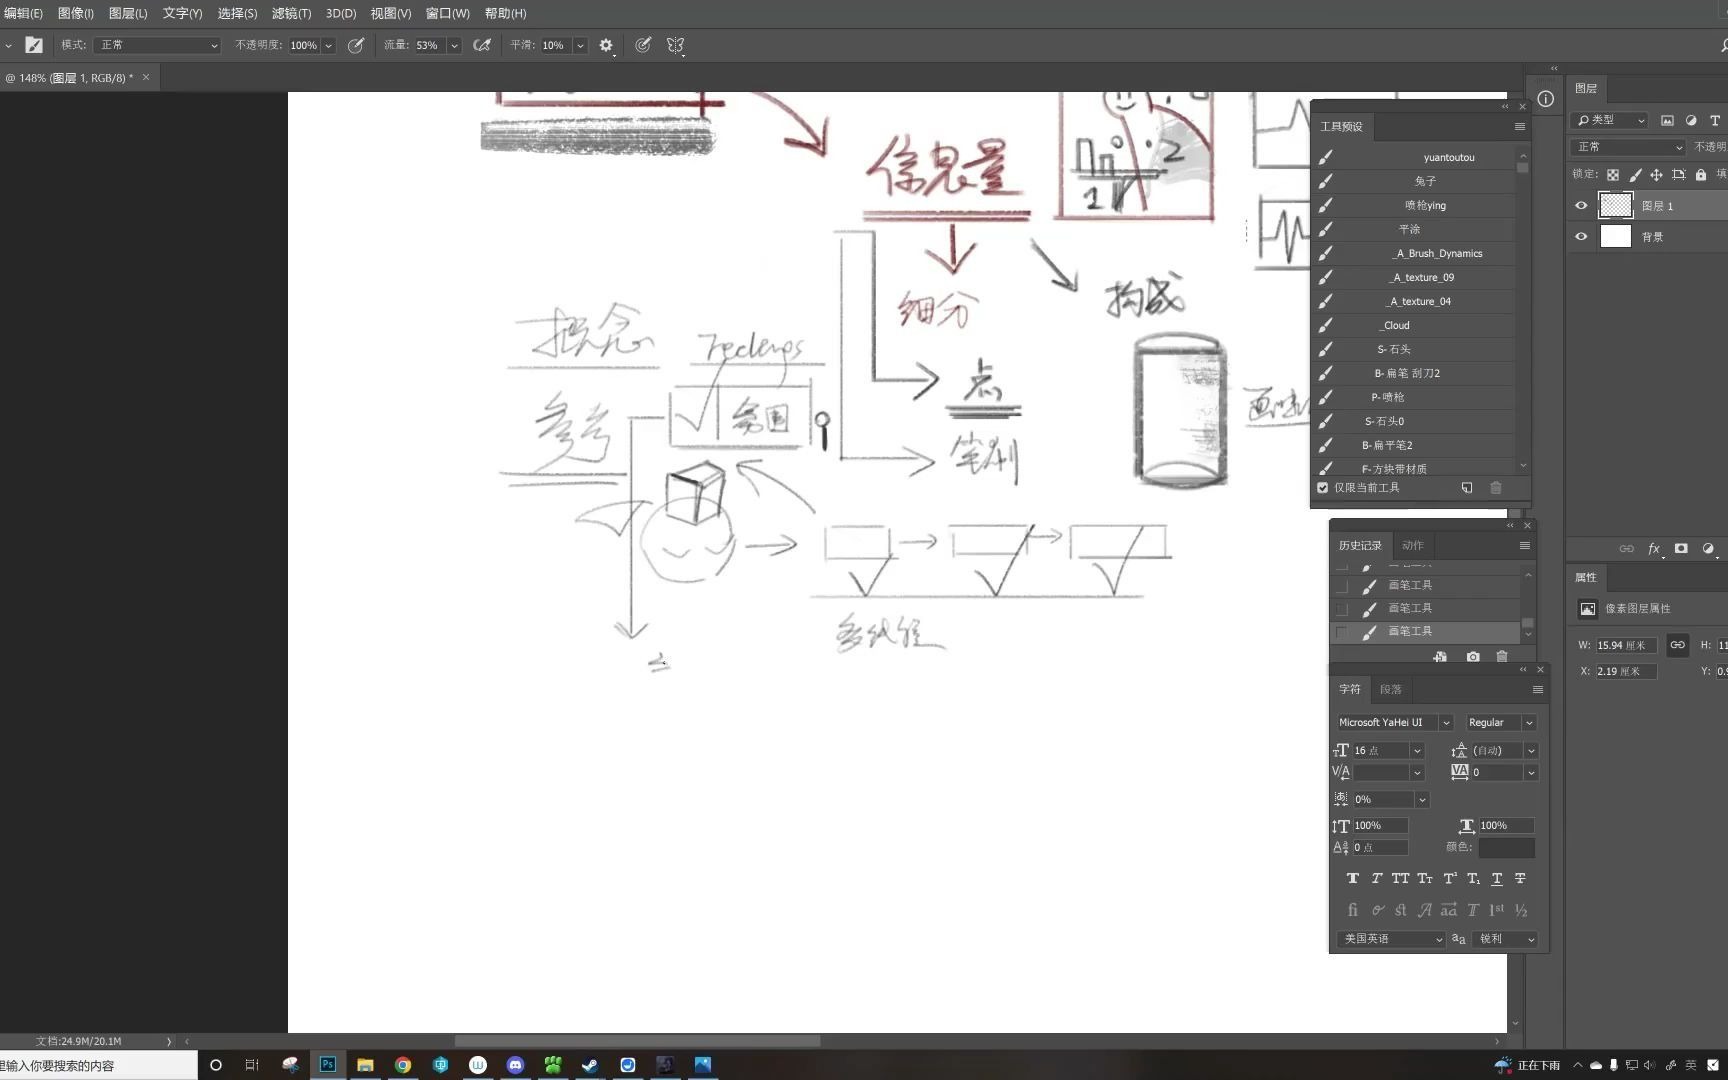Open flow 53% dropdown arrow
This screenshot has width=1728, height=1080.
click(454, 45)
